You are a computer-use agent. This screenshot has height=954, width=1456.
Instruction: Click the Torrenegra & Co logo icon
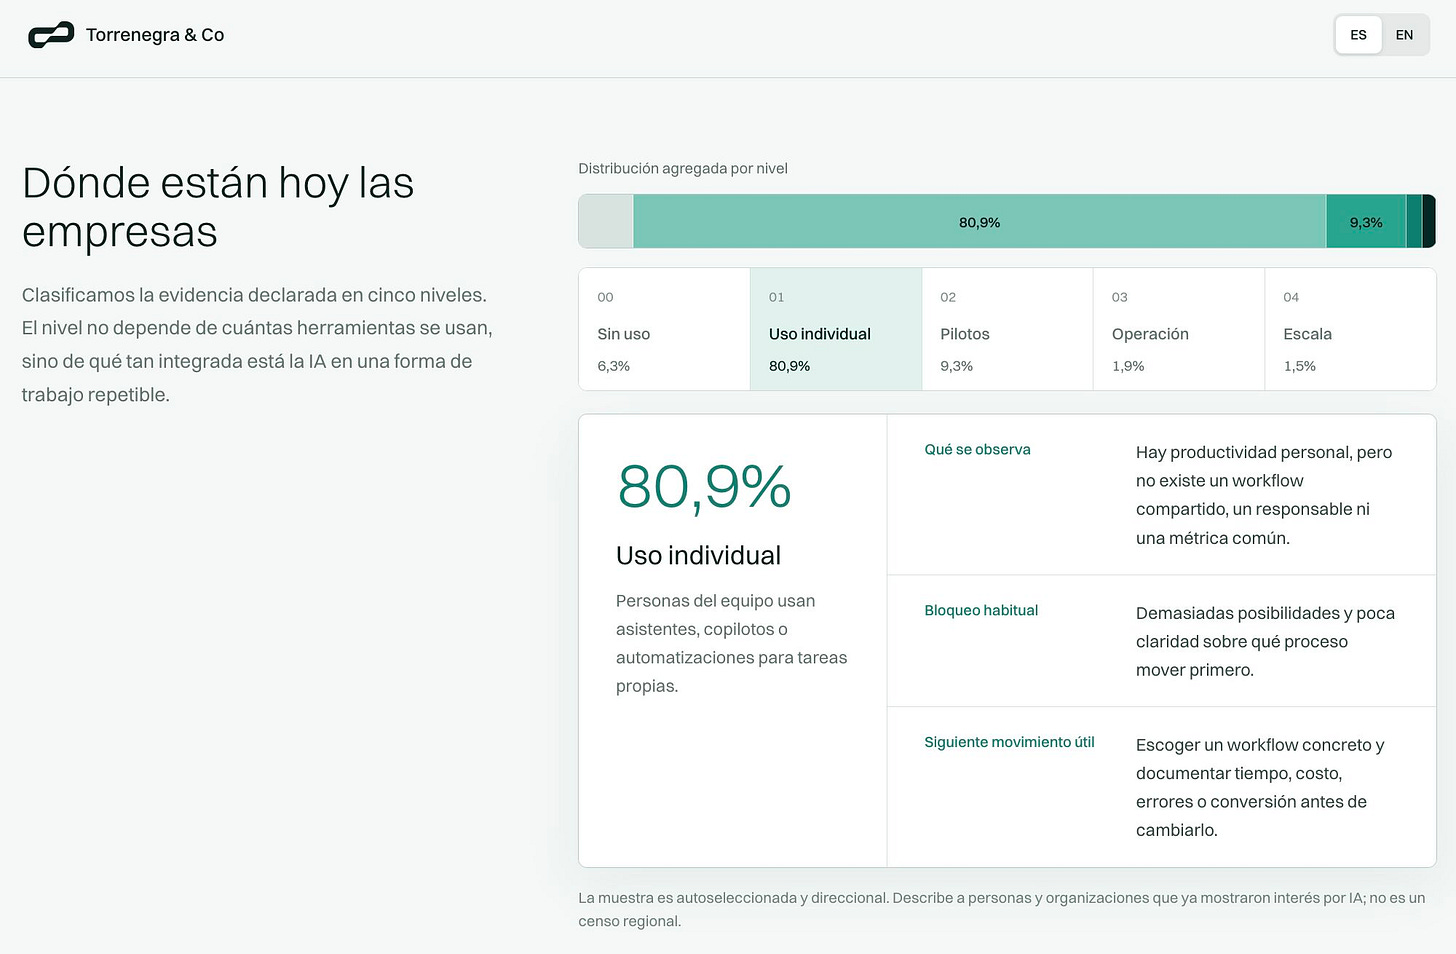pos(51,35)
